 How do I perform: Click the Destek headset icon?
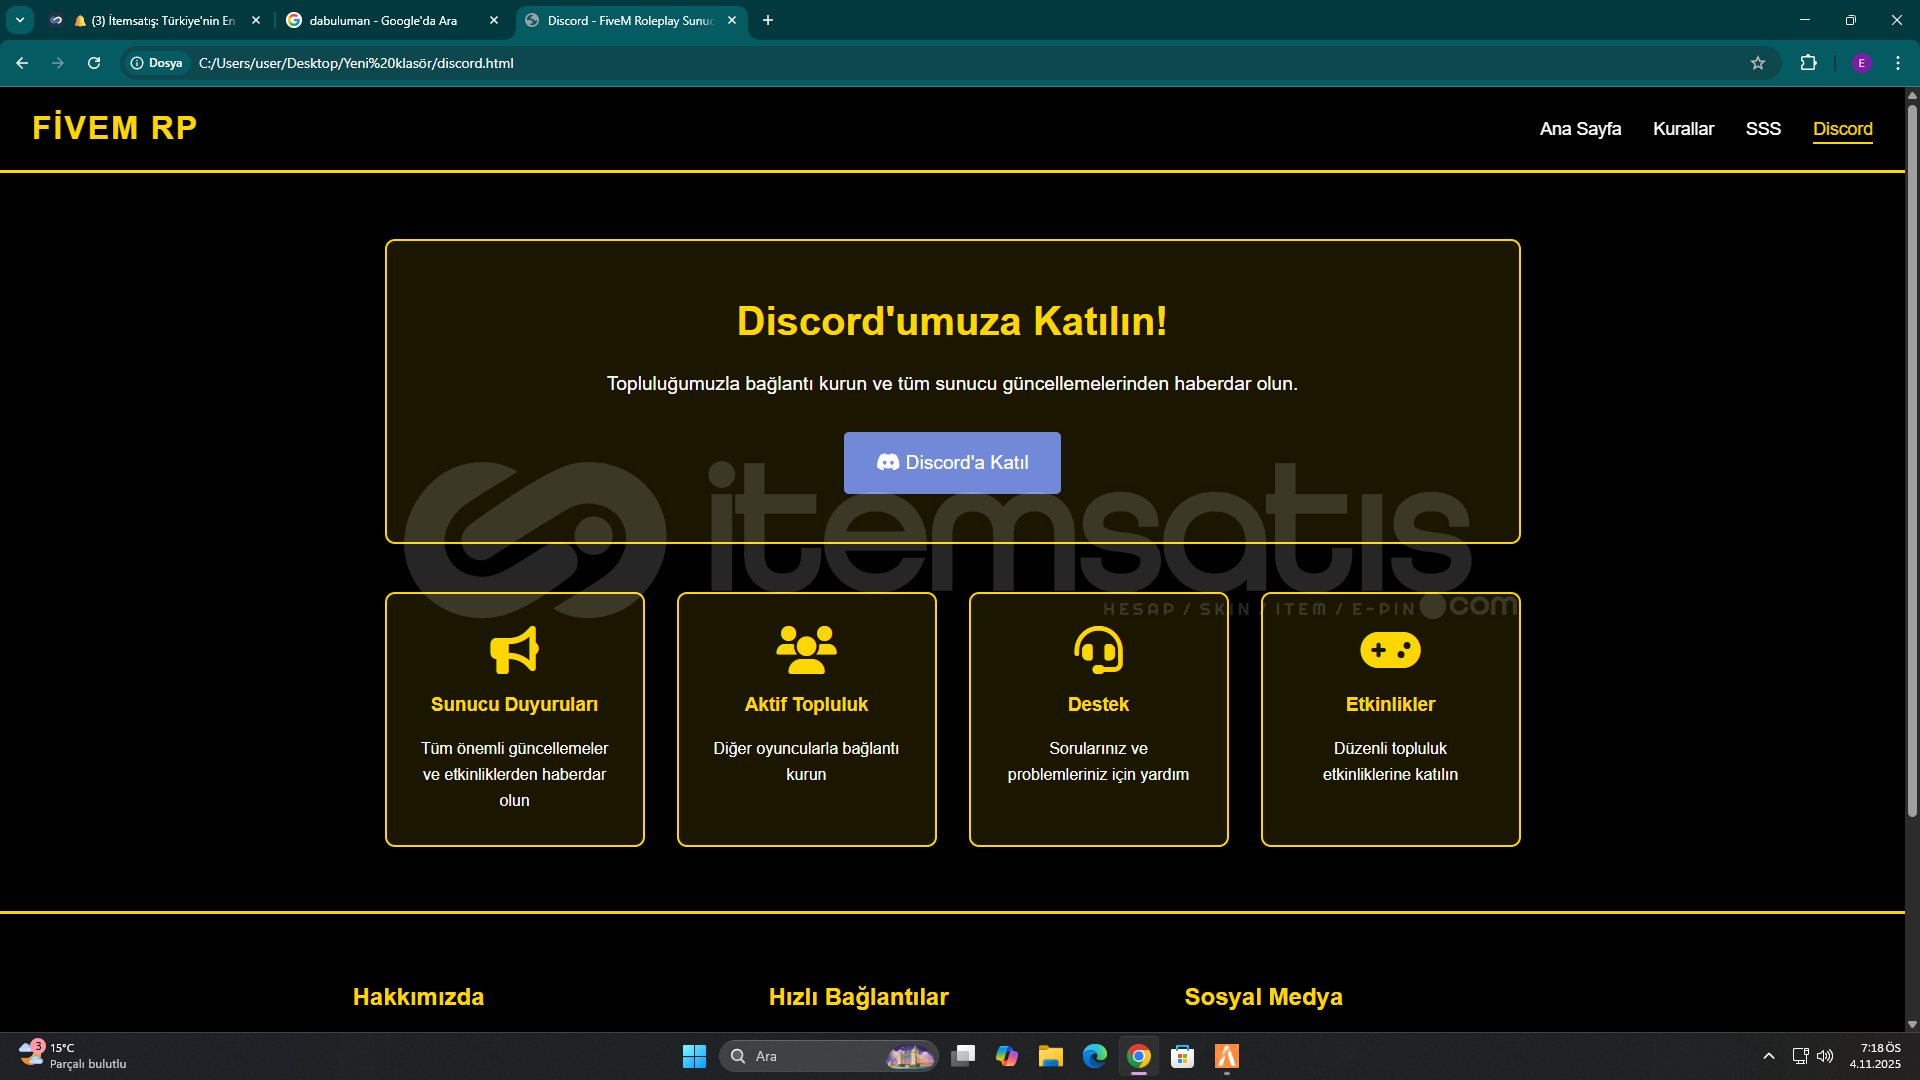click(x=1098, y=650)
